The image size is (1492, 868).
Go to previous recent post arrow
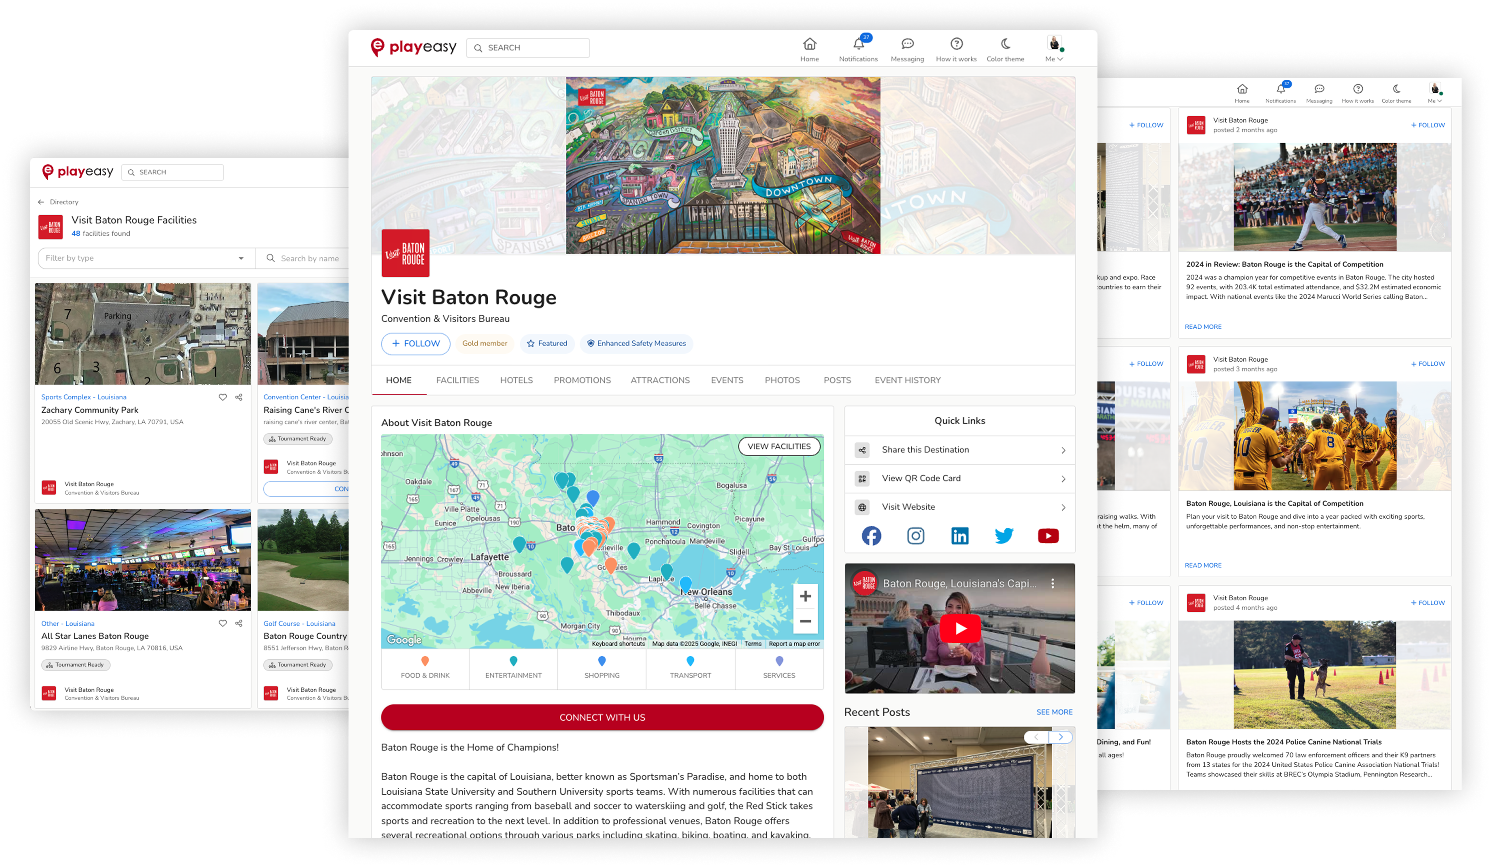[x=1037, y=737]
